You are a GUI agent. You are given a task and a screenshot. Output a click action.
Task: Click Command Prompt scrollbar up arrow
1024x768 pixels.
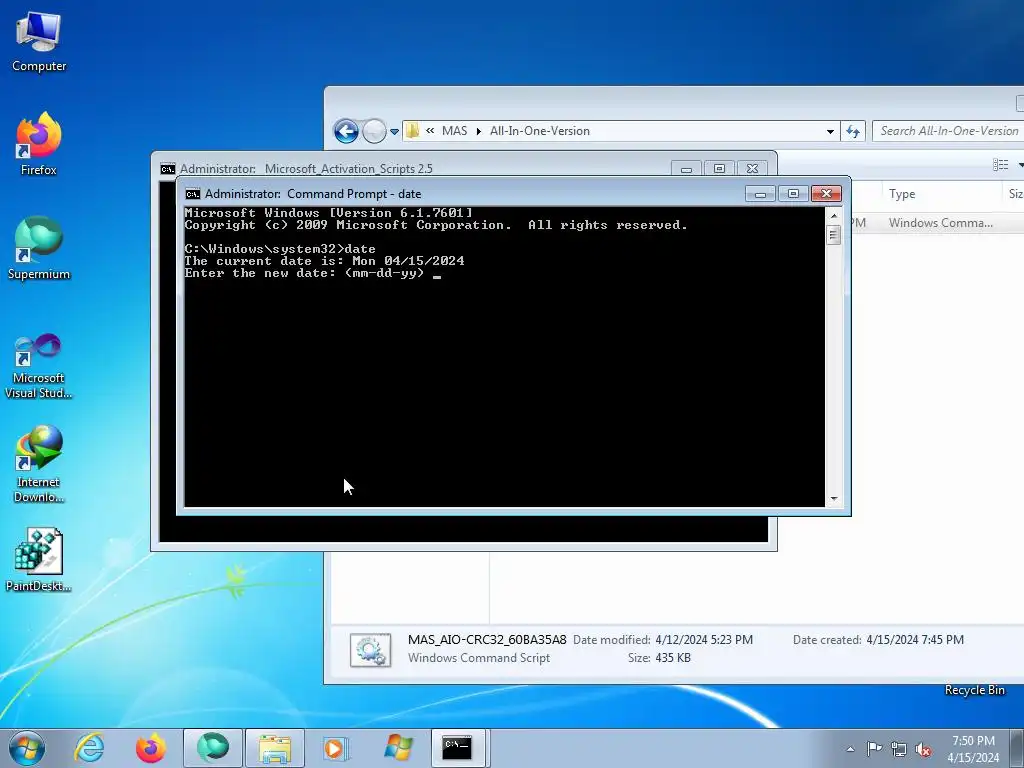(833, 216)
